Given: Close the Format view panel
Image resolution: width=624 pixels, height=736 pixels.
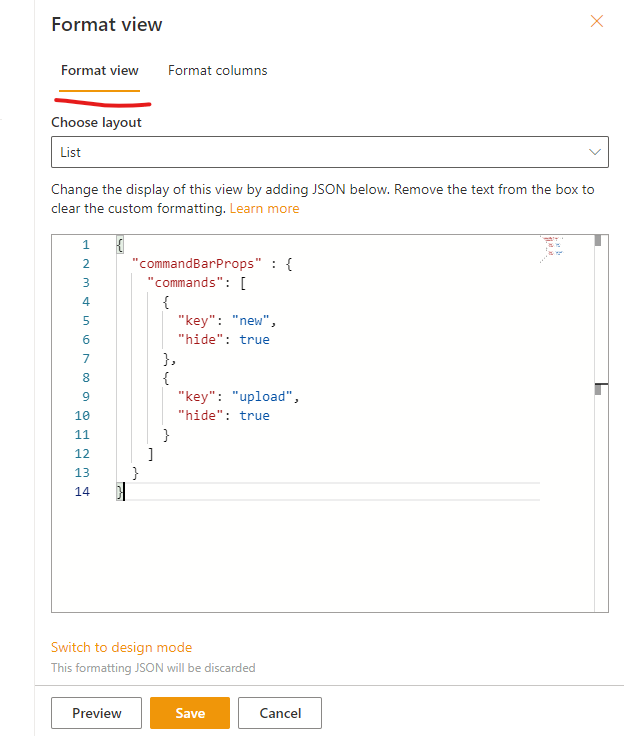Looking at the screenshot, I should tap(596, 21).
